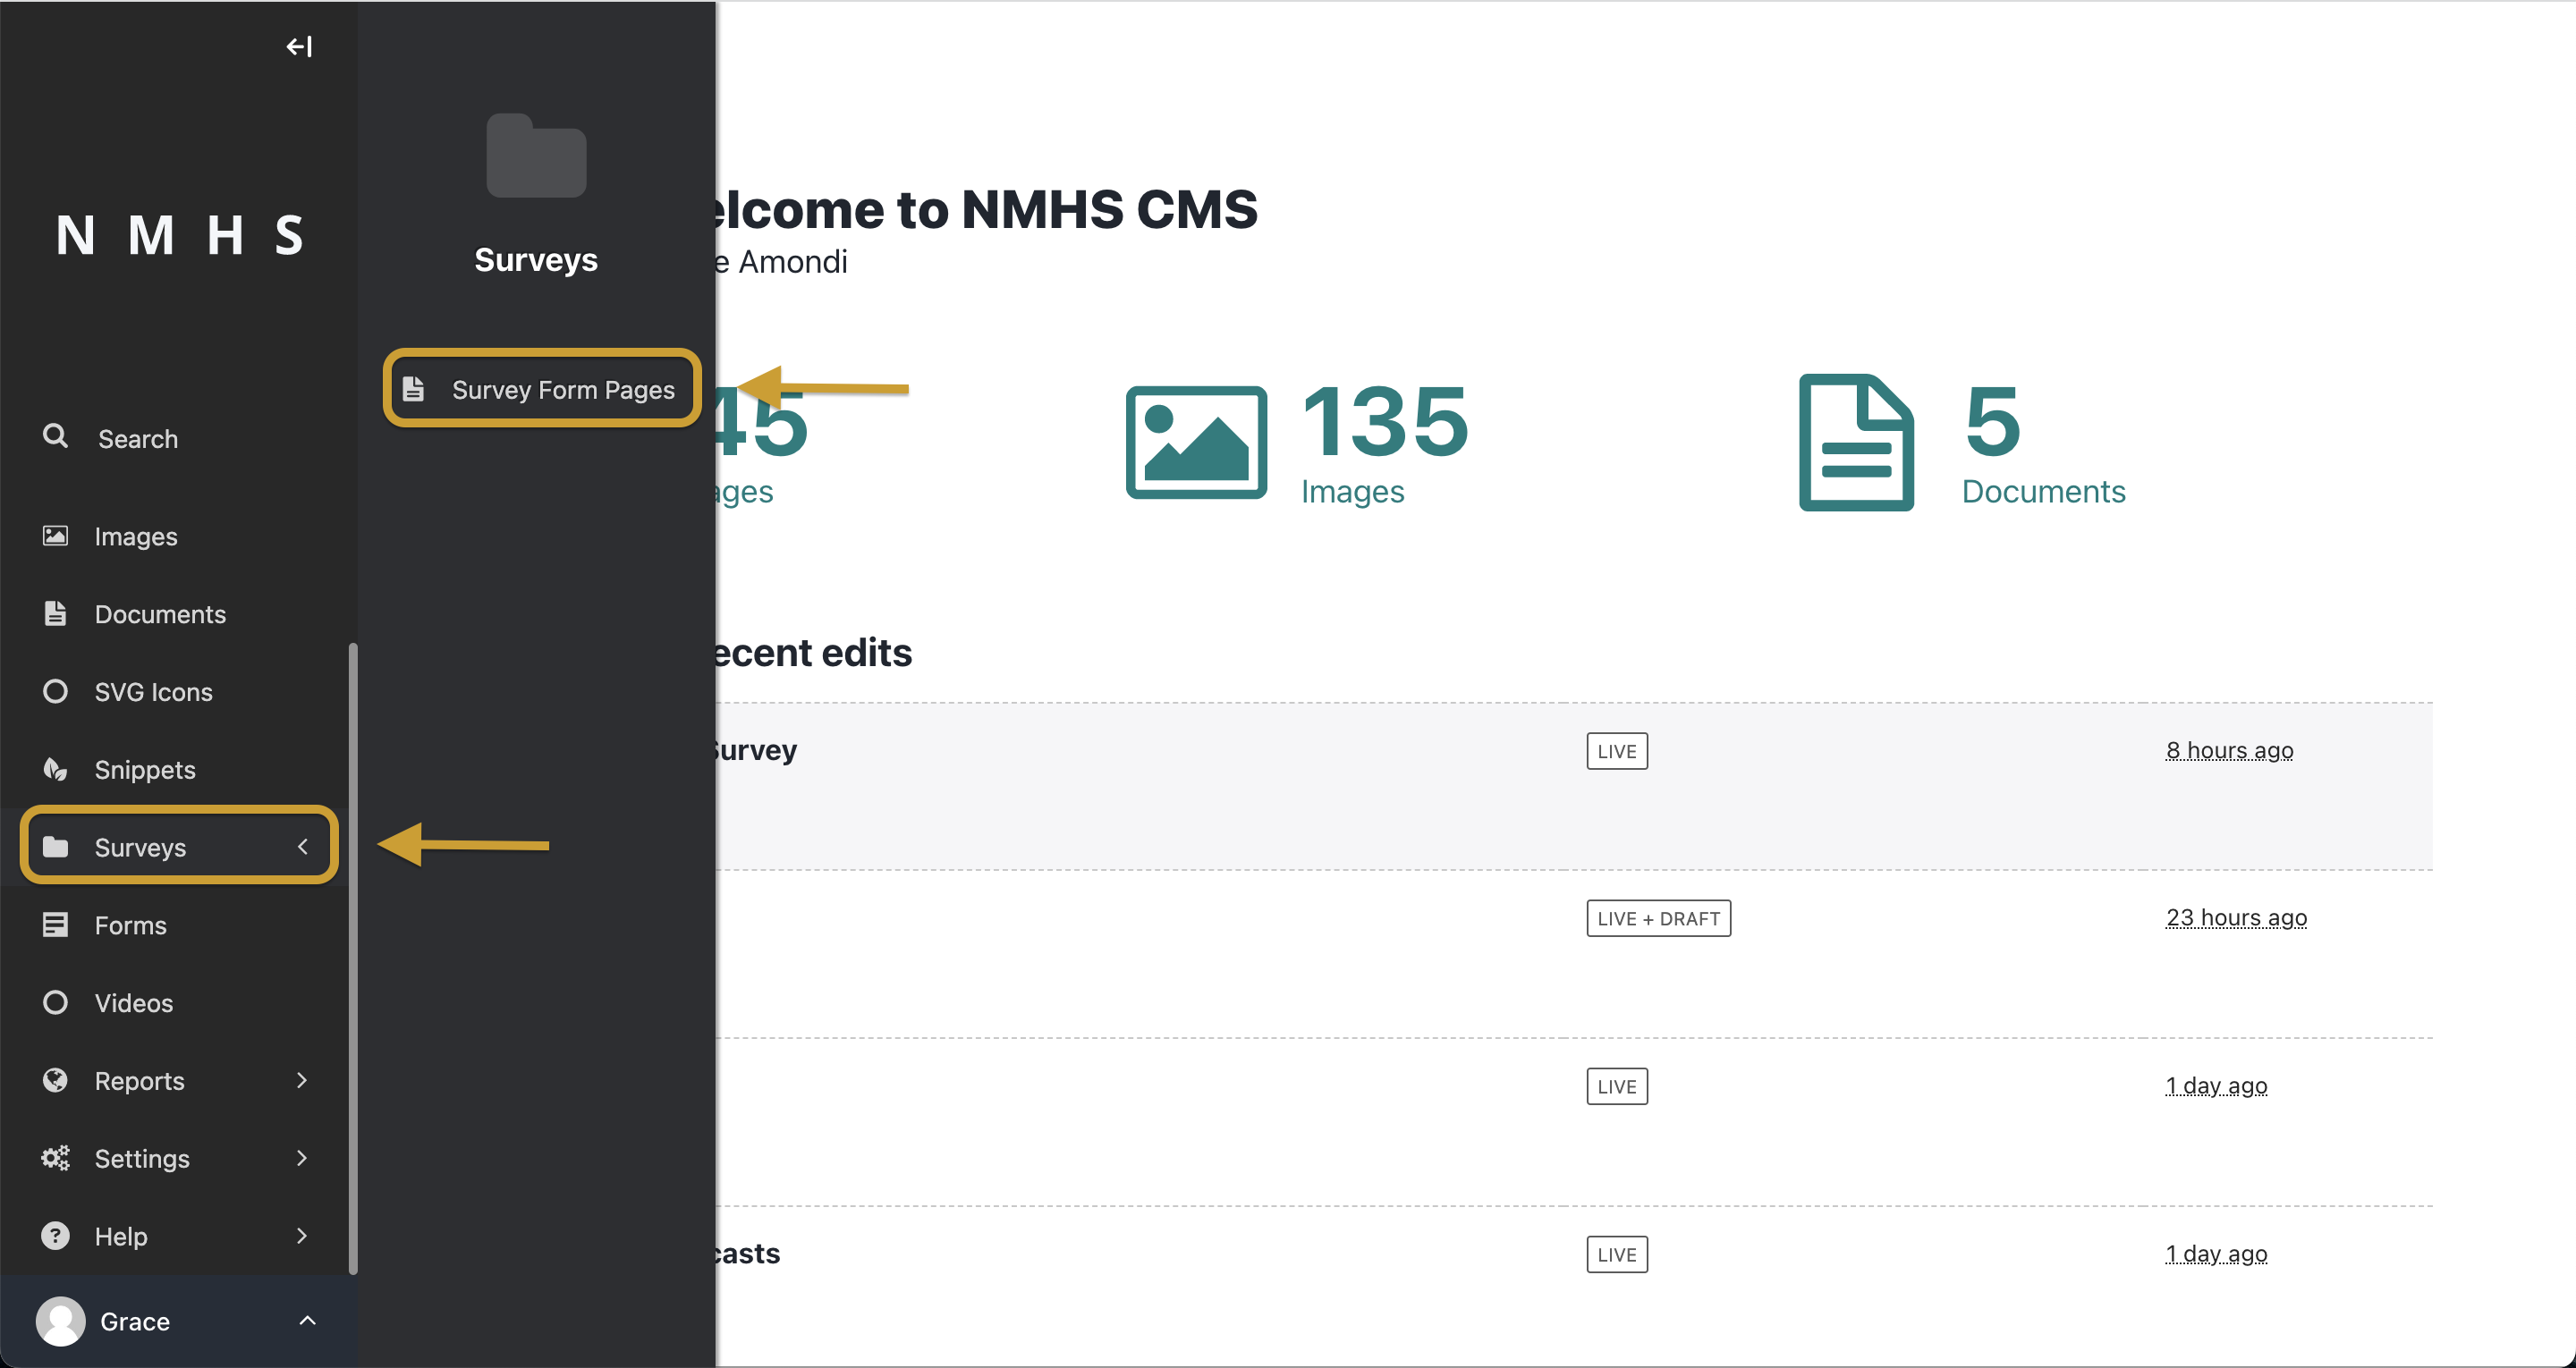Click the Documents icon in sidebar

[56, 613]
